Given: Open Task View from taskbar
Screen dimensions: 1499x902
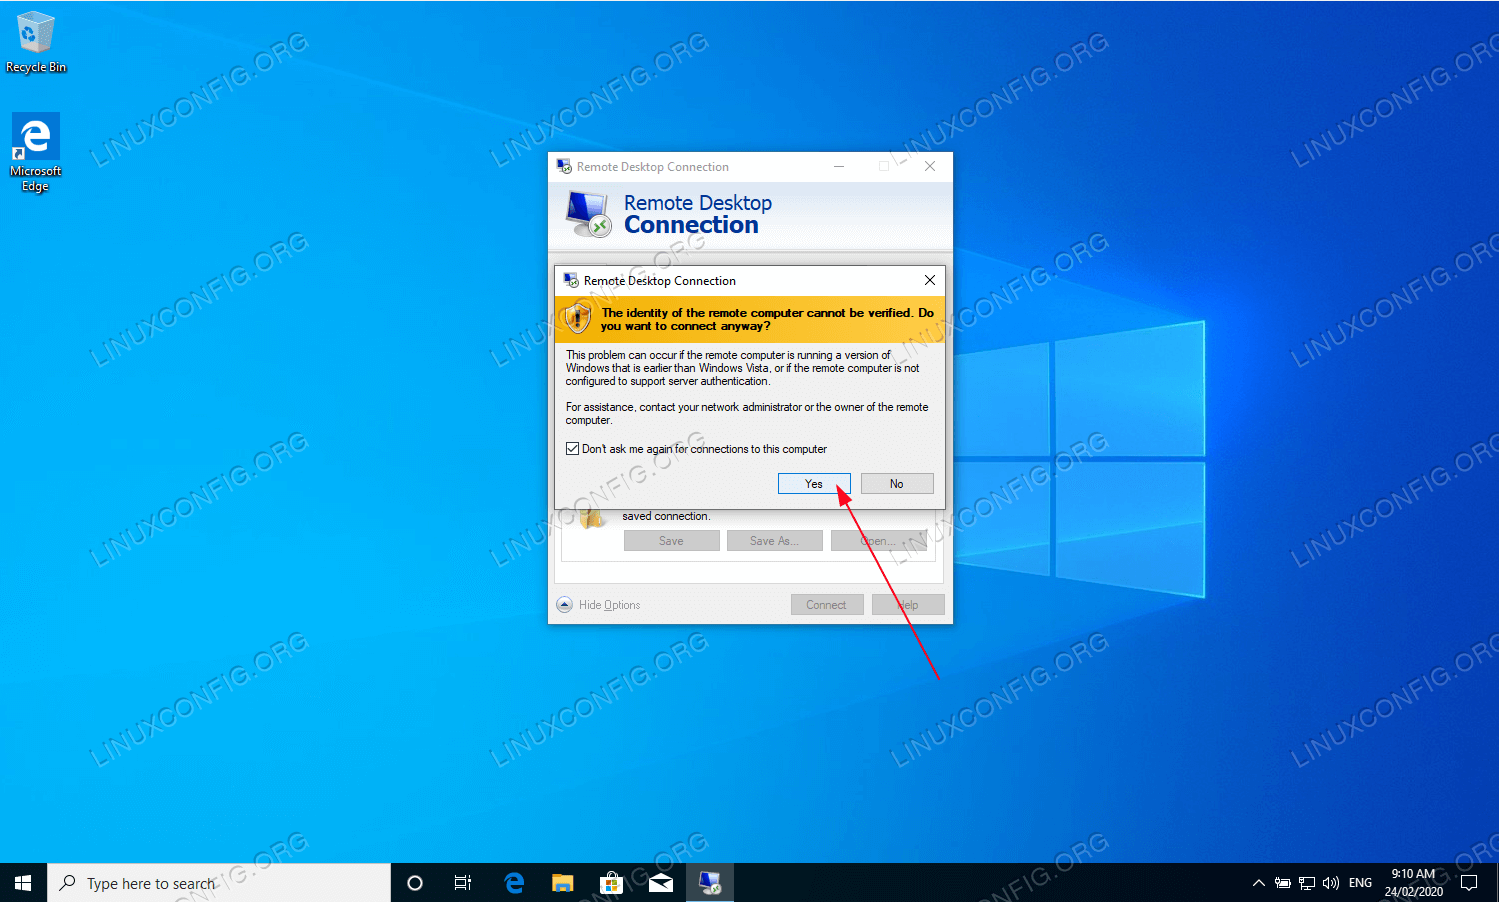Looking at the screenshot, I should click(x=463, y=883).
